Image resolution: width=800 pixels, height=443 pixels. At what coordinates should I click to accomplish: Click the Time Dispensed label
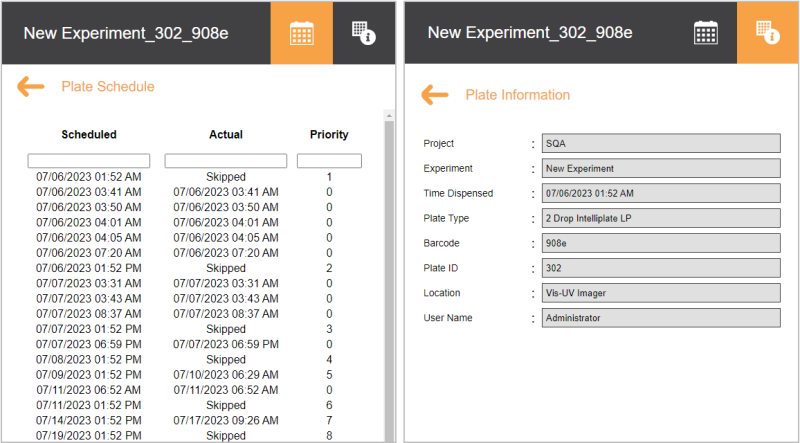[458, 193]
